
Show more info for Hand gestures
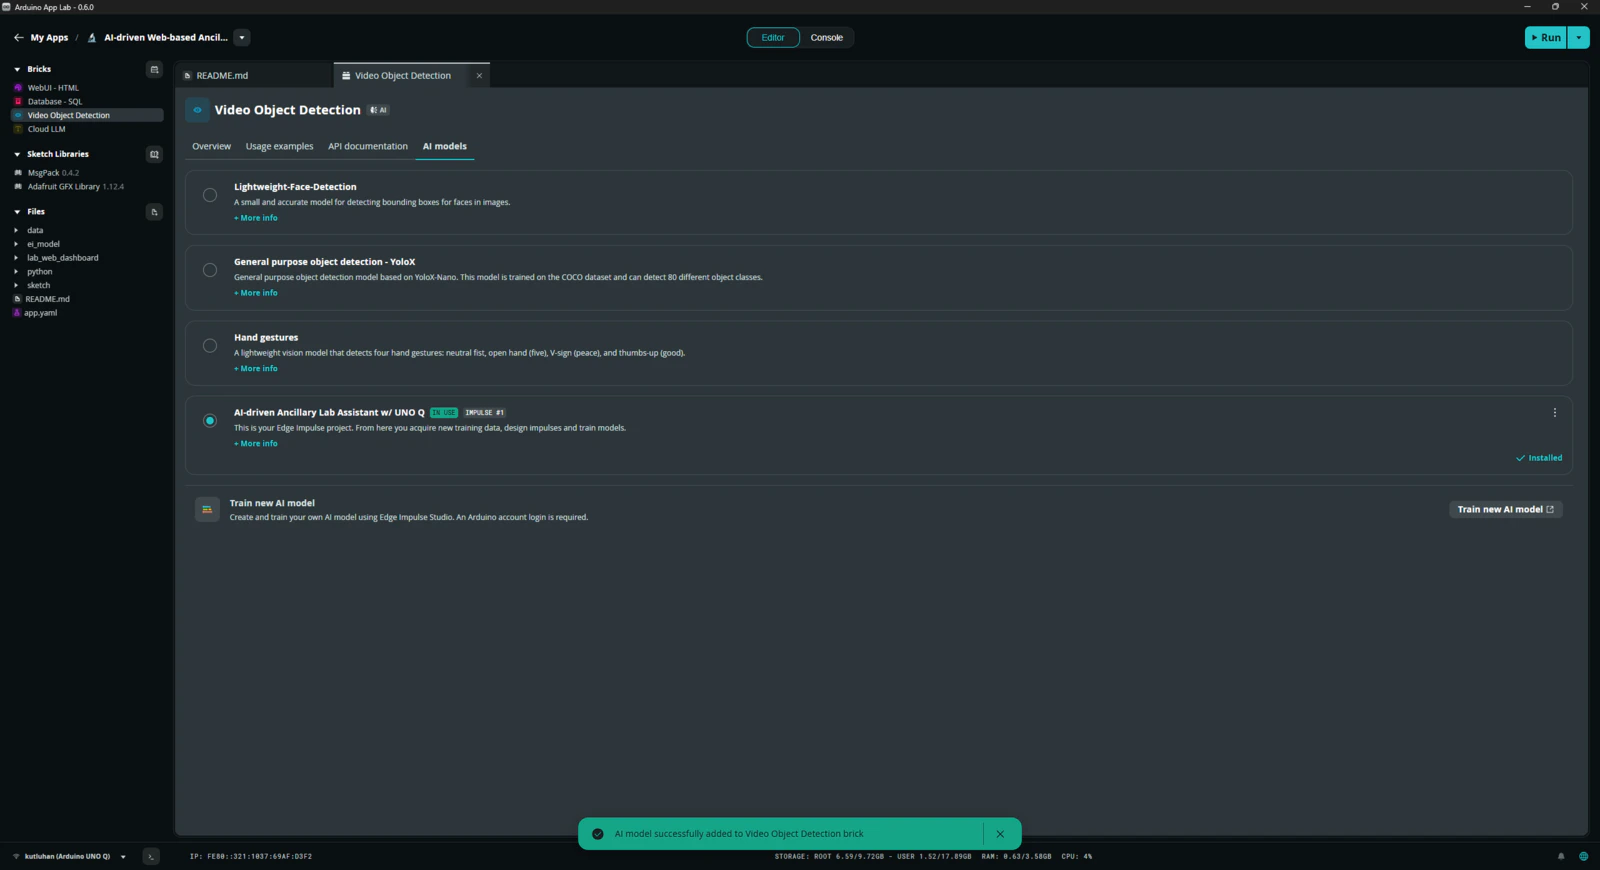256,369
